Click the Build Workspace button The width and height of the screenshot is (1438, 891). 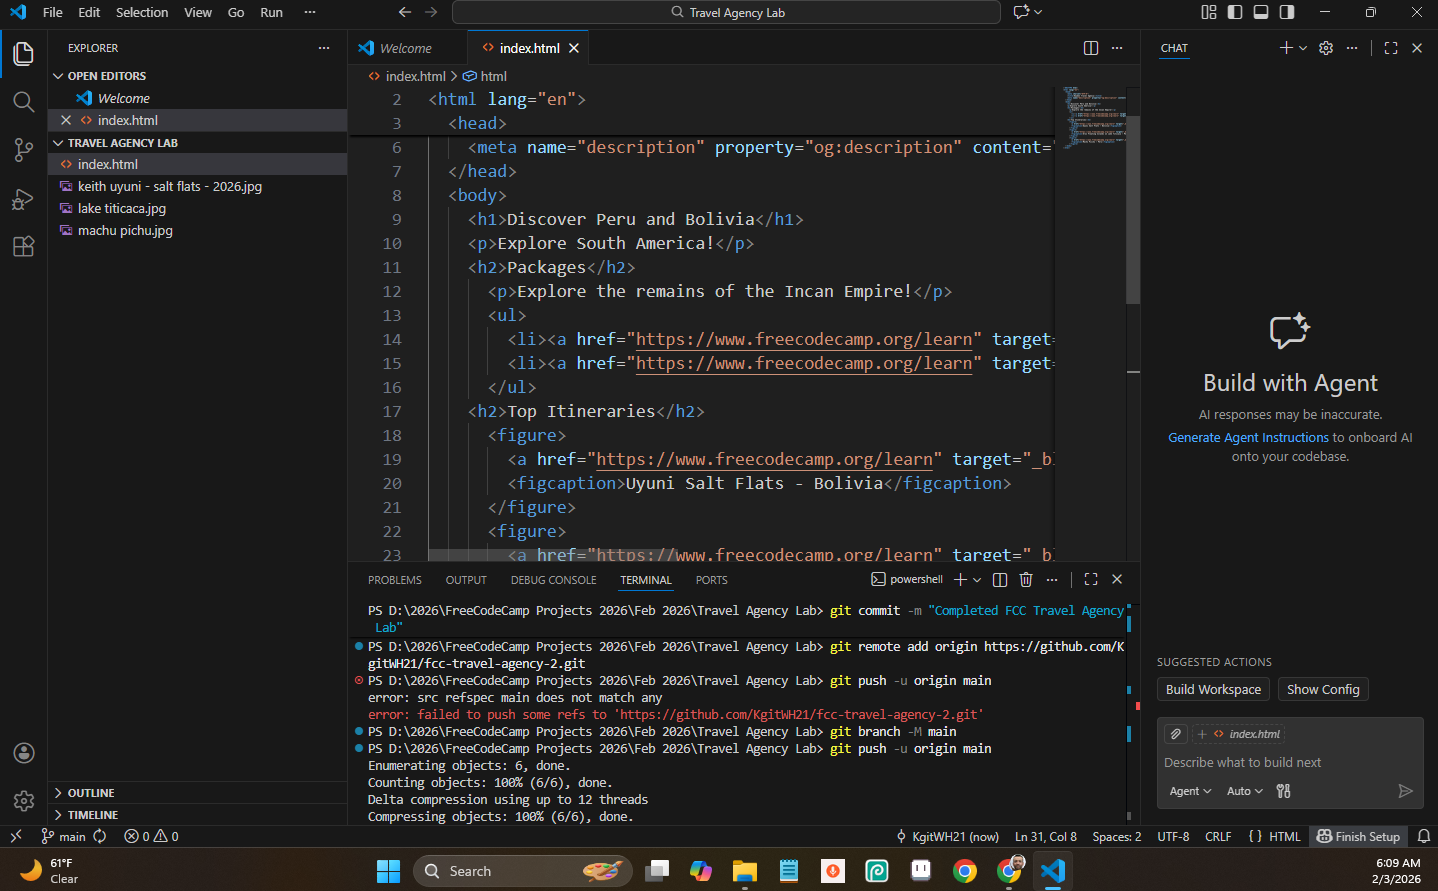(x=1213, y=689)
